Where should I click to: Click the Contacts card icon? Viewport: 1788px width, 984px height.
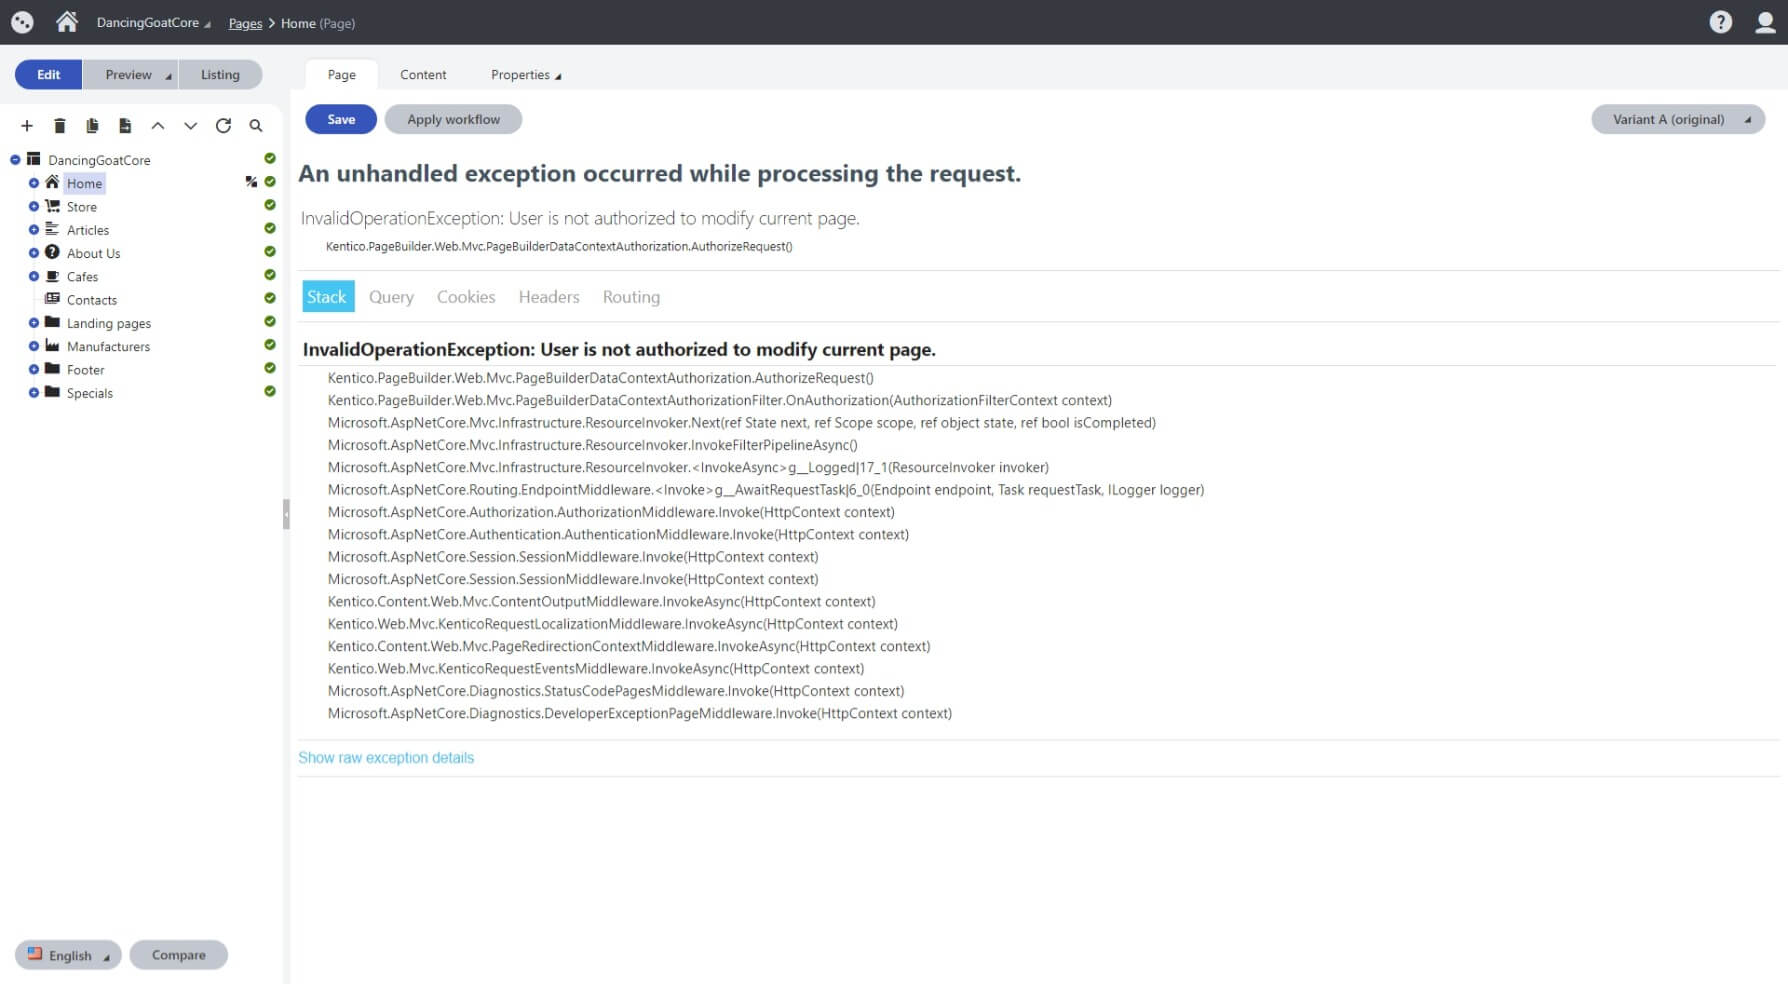[x=52, y=299]
